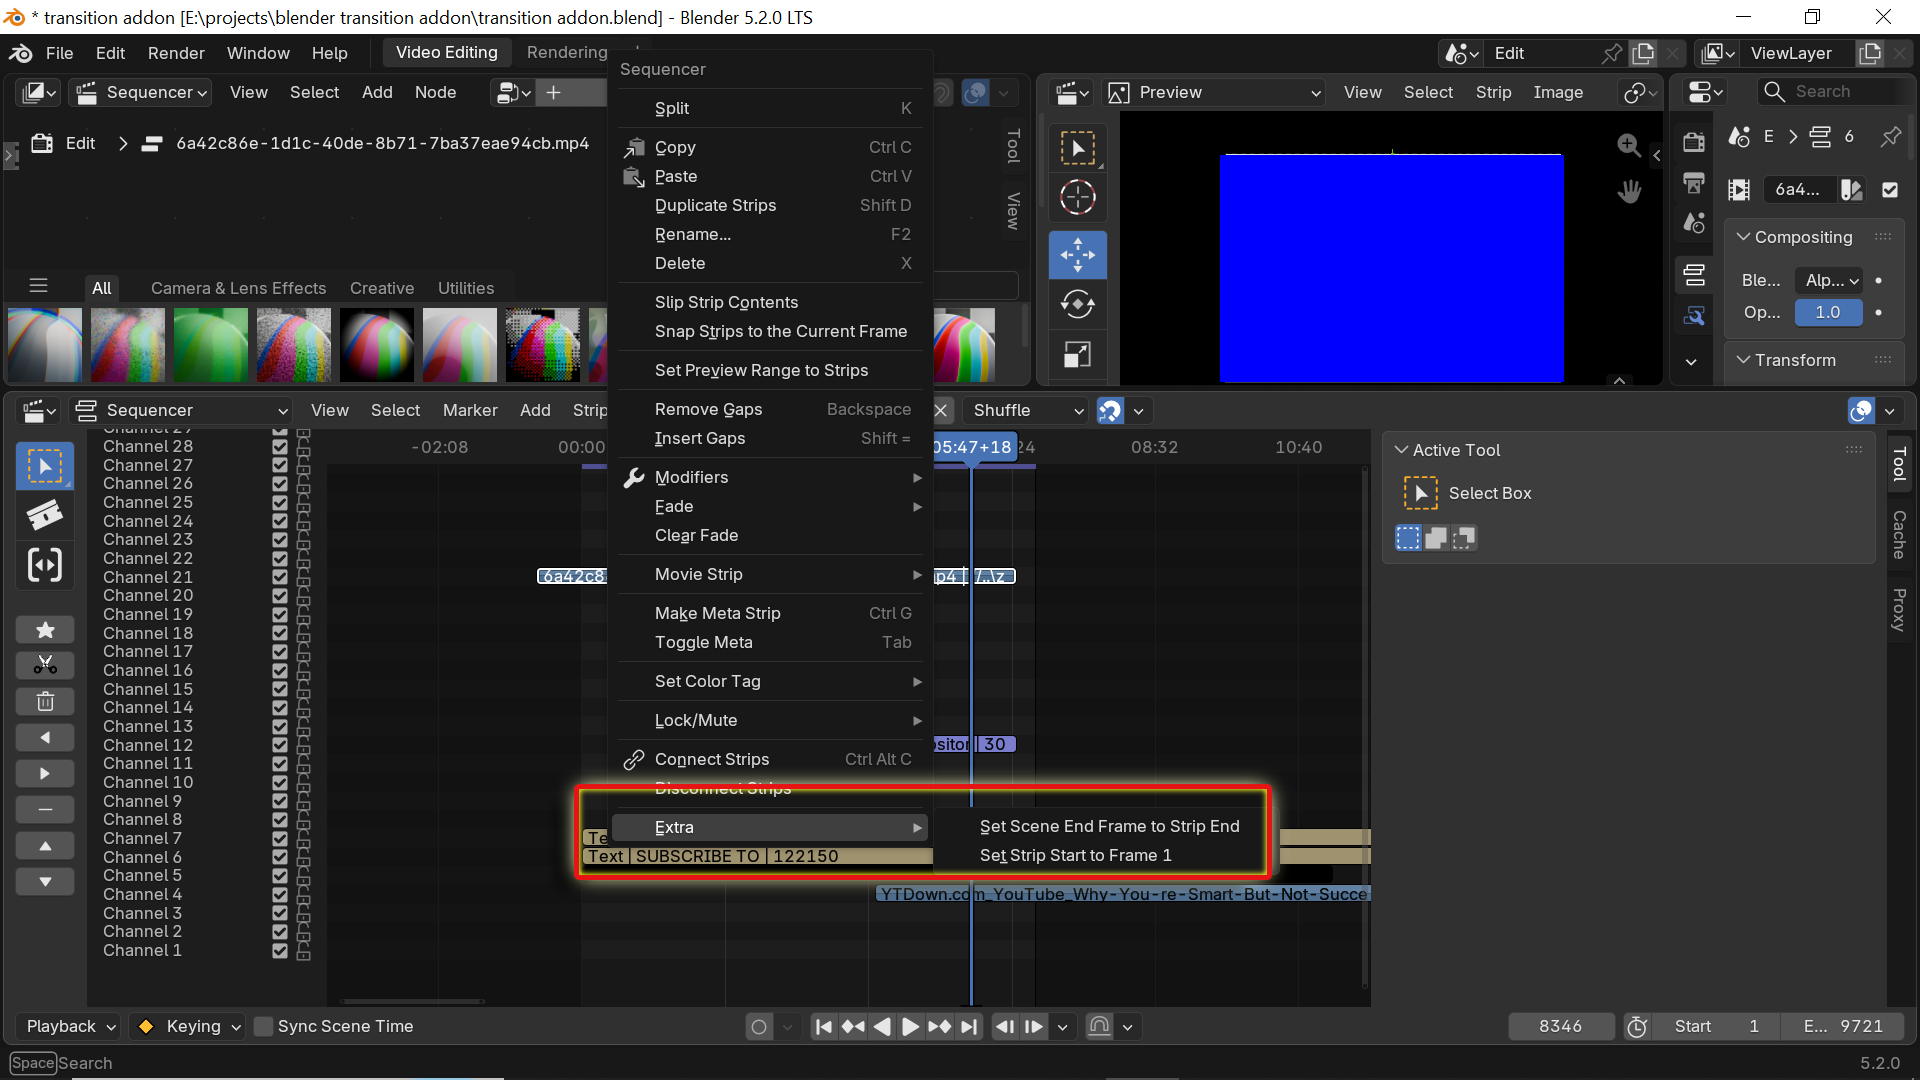Jump to the end frame
Image resolution: width=1920 pixels, height=1080 pixels.
pos(968,1026)
